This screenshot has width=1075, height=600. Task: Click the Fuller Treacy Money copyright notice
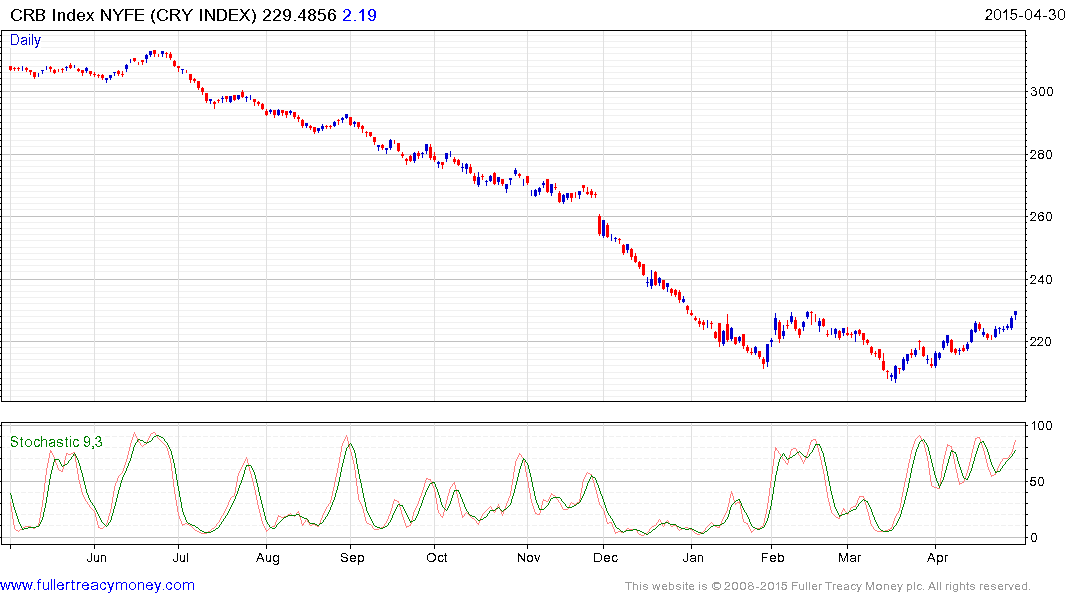click(x=827, y=586)
